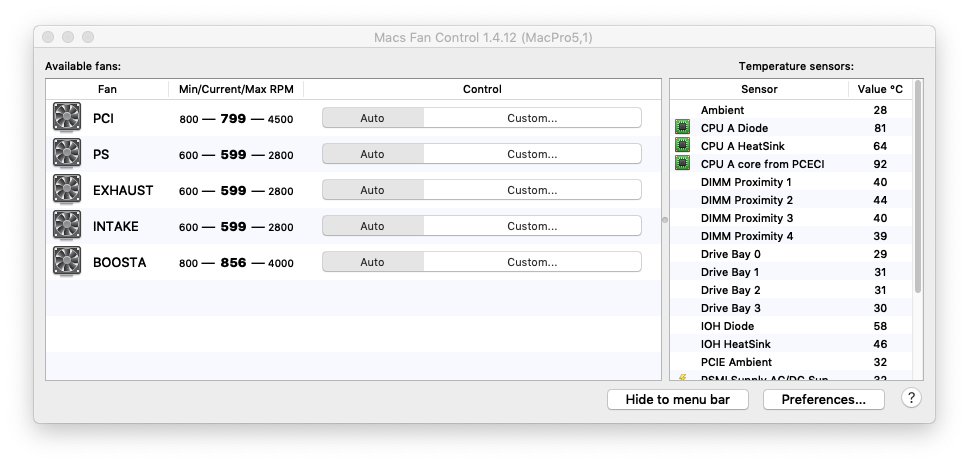Viewport: 969px width, 465px height.
Task: Open Custom control for PS fan
Action: pyautogui.click(x=532, y=154)
